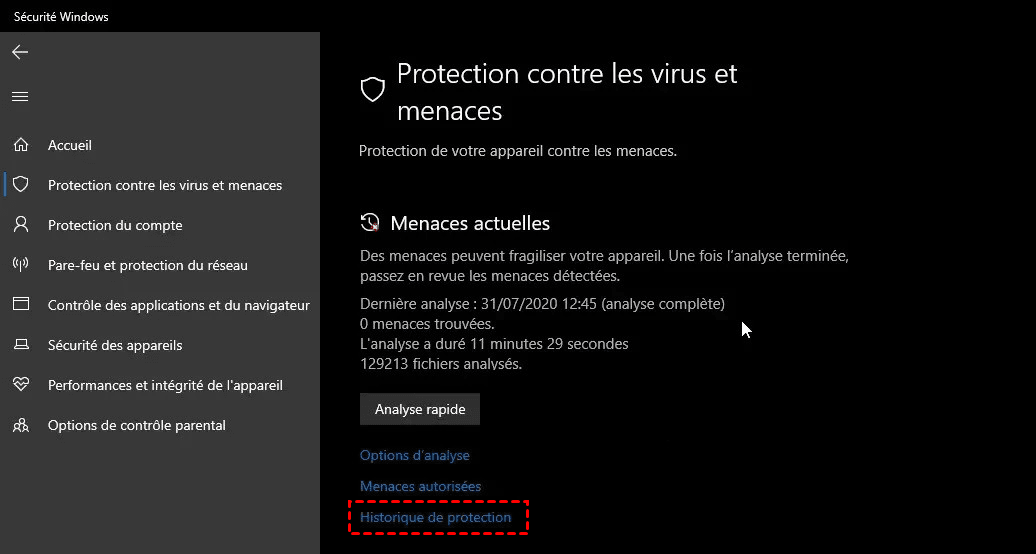Select Protection du compte menu item
1036x554 pixels.
[115, 225]
